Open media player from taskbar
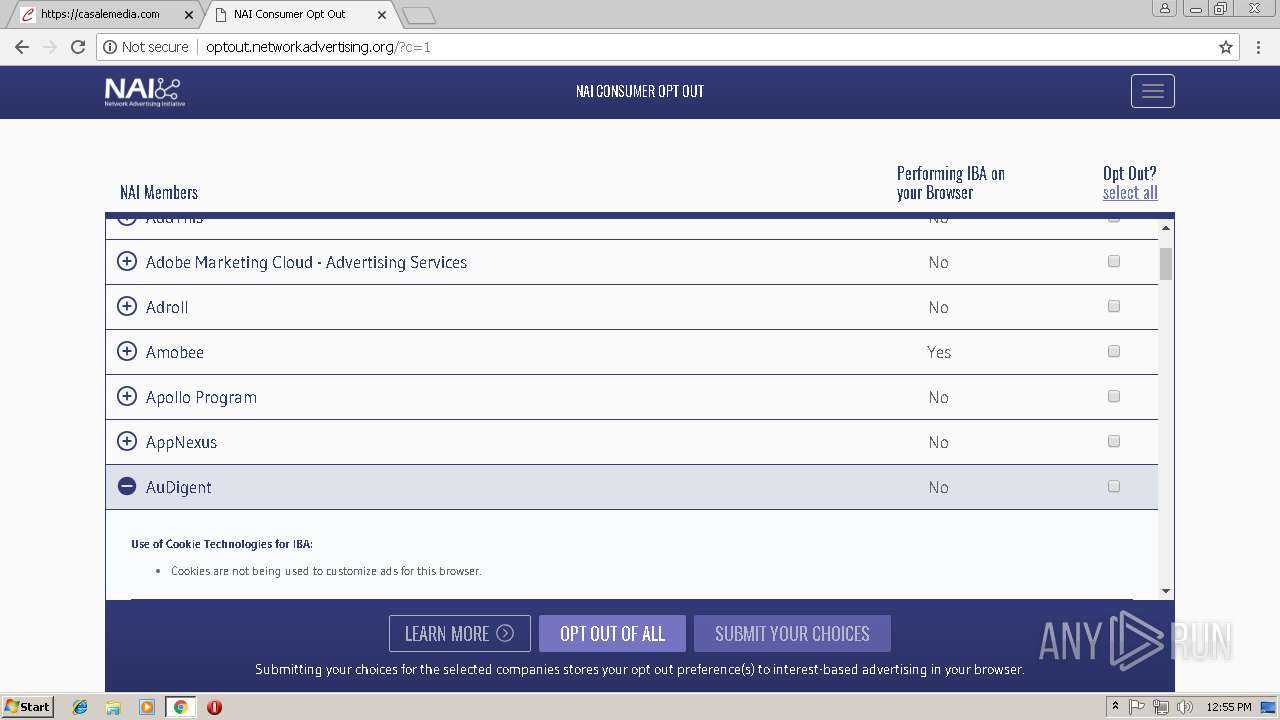This screenshot has height=720, width=1280. pyautogui.click(x=147, y=707)
